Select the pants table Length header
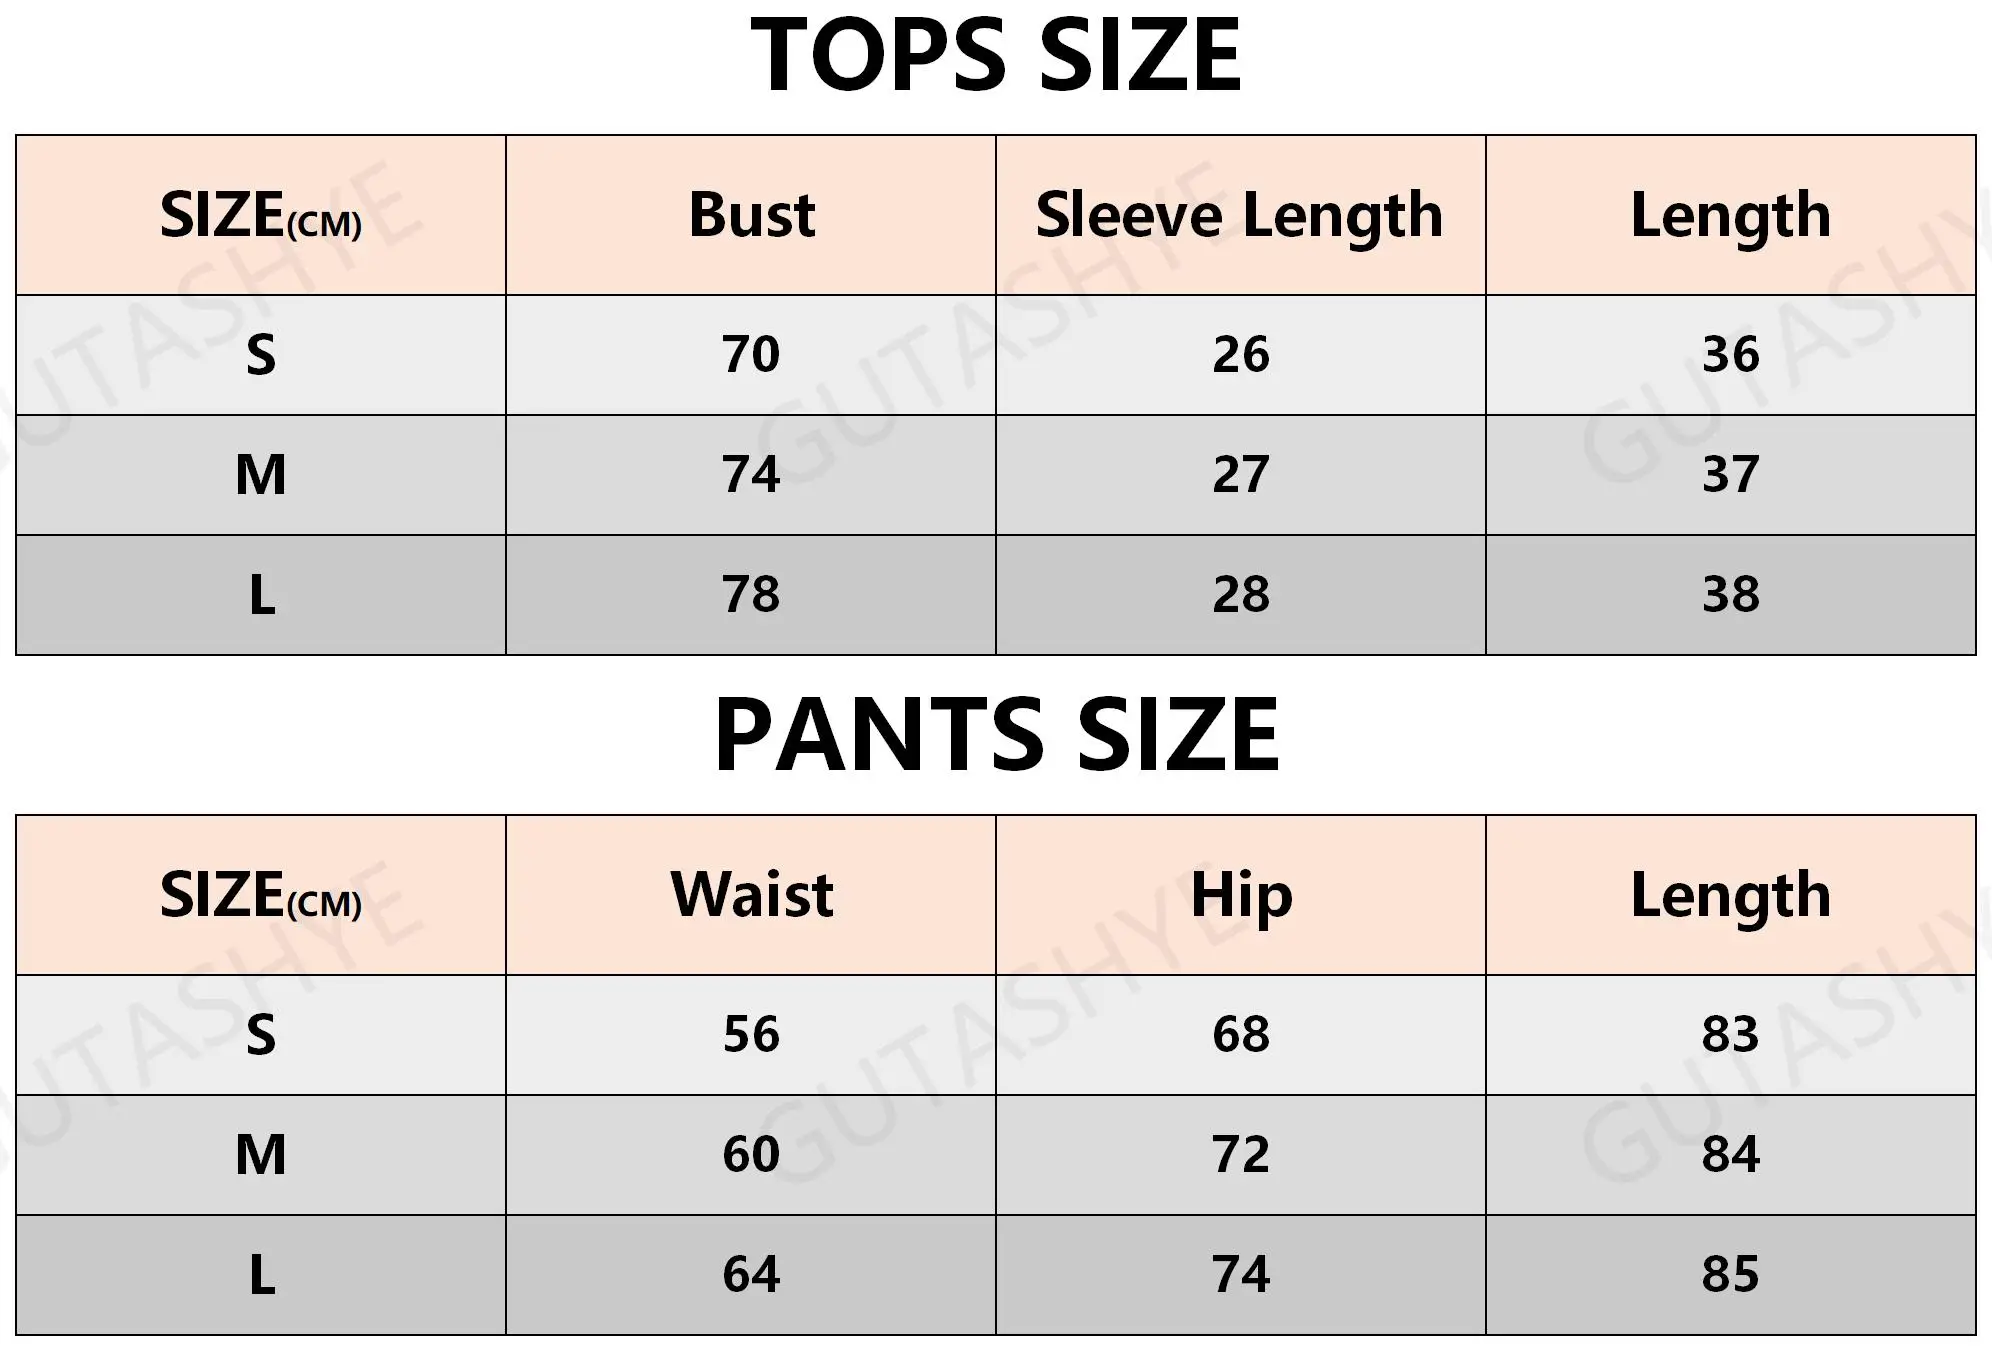 point(1730,895)
